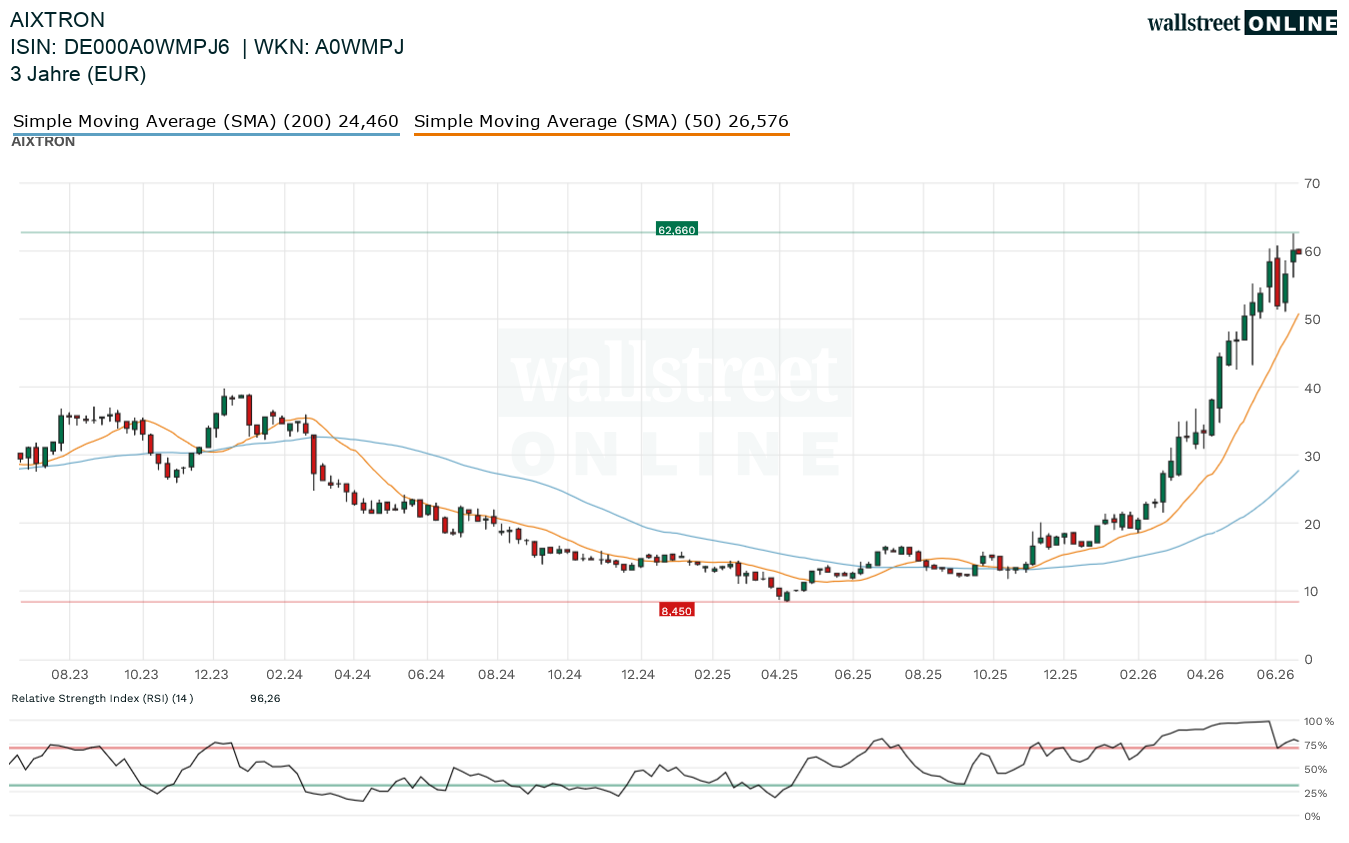The height and width of the screenshot is (843, 1349).
Task: Click the AIXTRON series label under legend
Action: click(43, 142)
